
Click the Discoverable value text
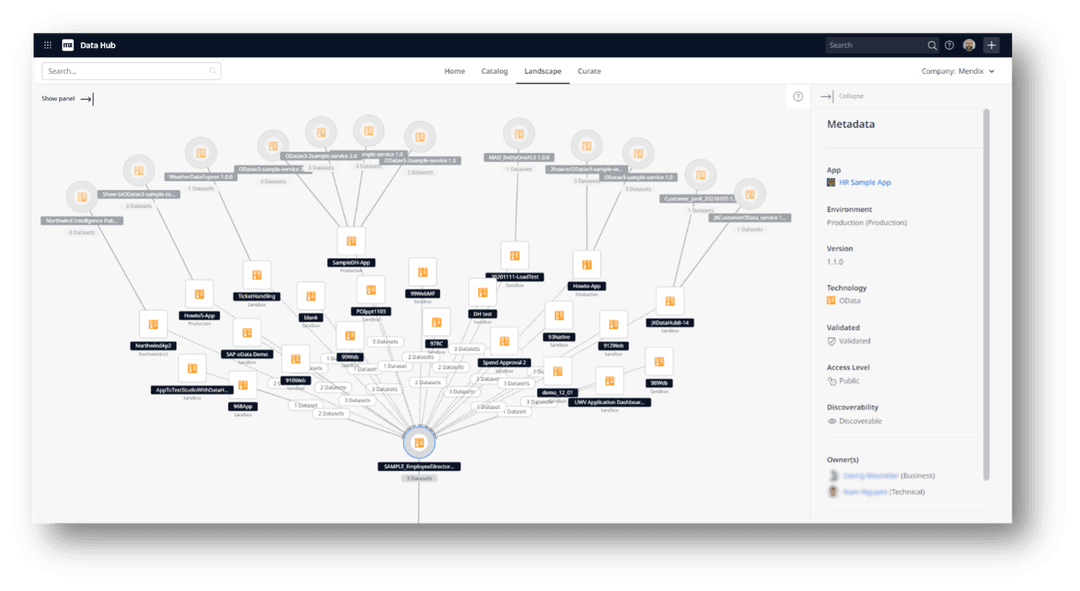click(860, 422)
